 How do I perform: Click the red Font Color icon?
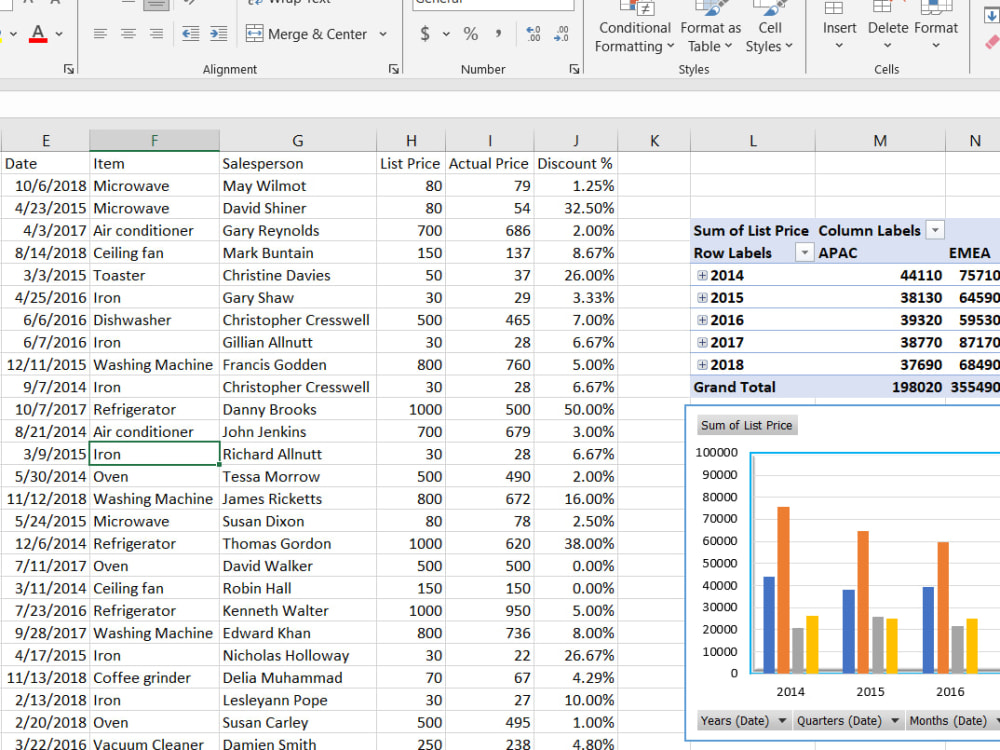pos(38,34)
